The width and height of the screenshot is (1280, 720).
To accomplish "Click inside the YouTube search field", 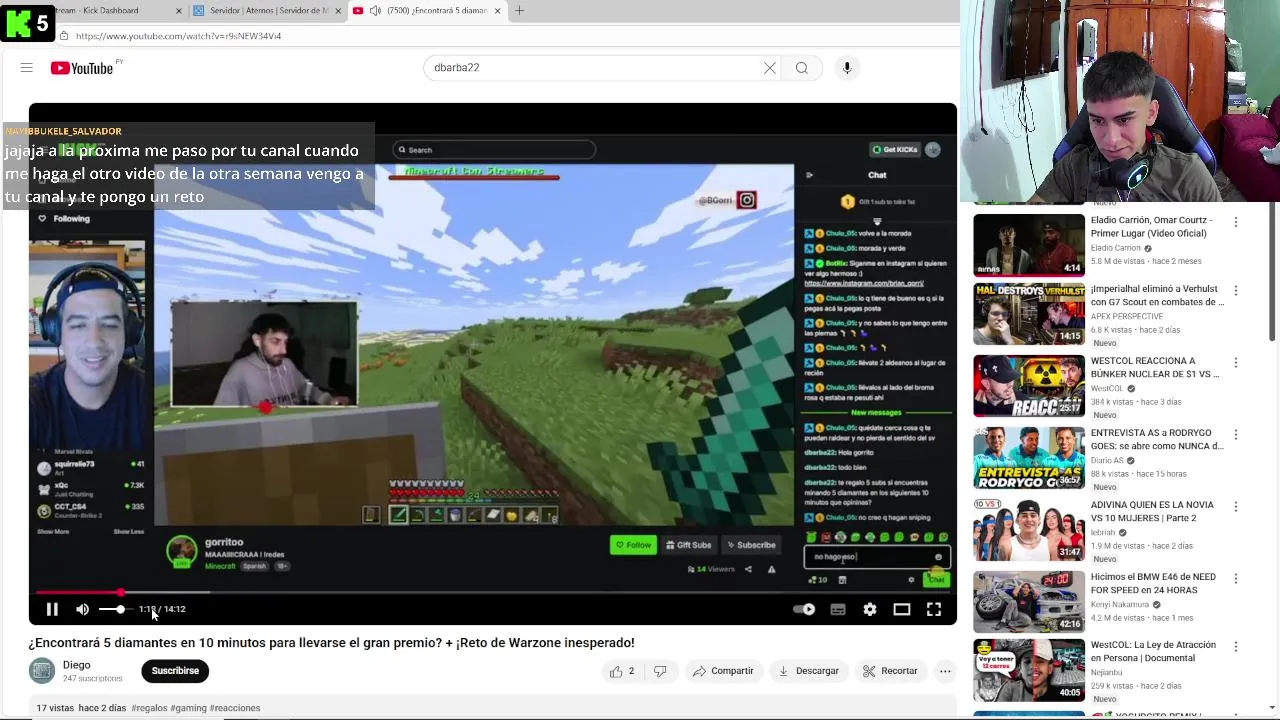I will point(595,68).
